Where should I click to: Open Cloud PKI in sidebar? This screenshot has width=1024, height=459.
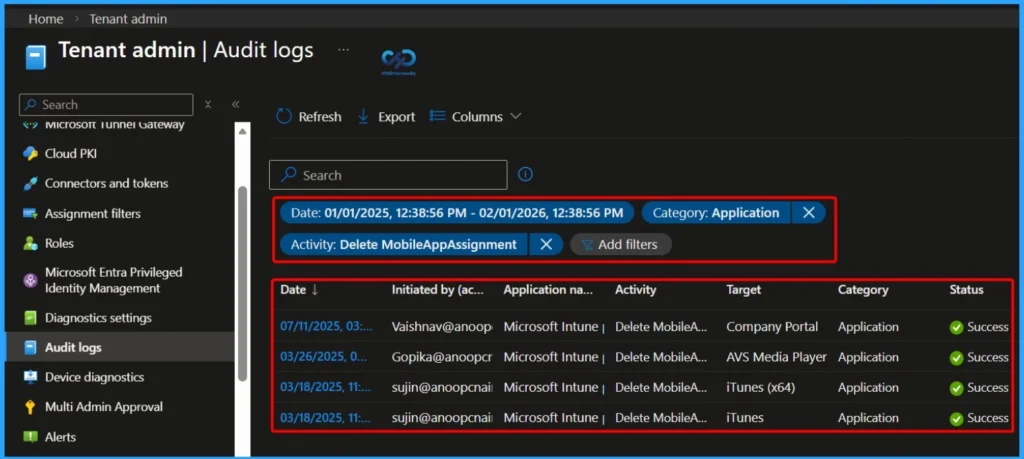pyautogui.click(x=71, y=154)
